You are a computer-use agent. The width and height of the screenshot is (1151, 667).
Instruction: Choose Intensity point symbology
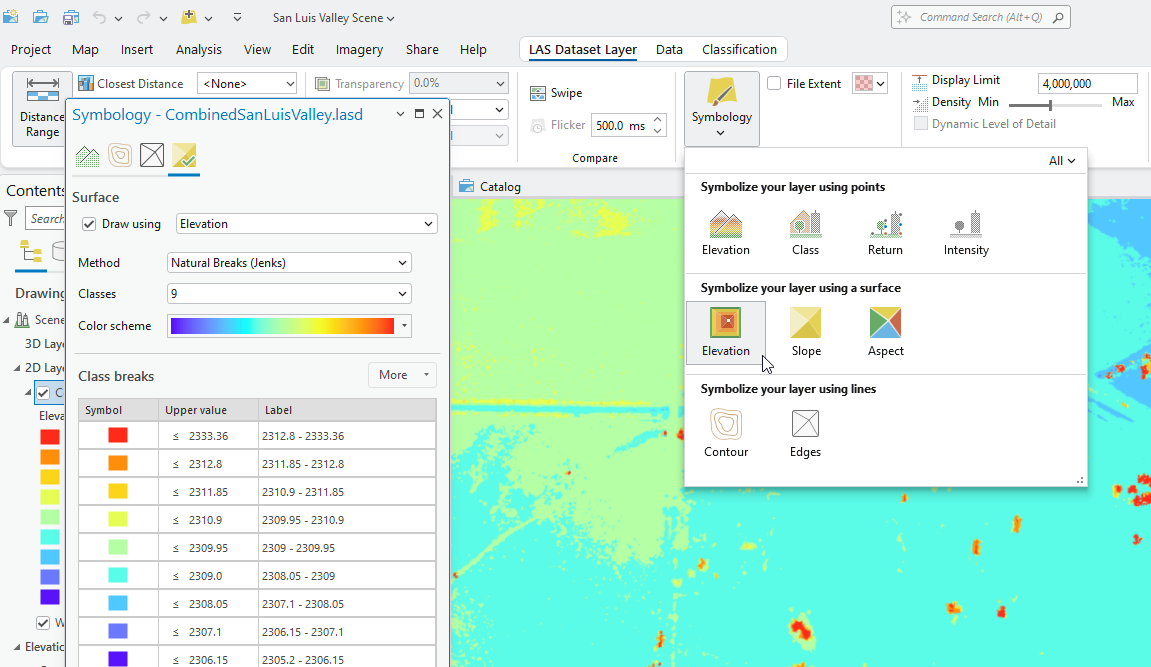pos(965,232)
